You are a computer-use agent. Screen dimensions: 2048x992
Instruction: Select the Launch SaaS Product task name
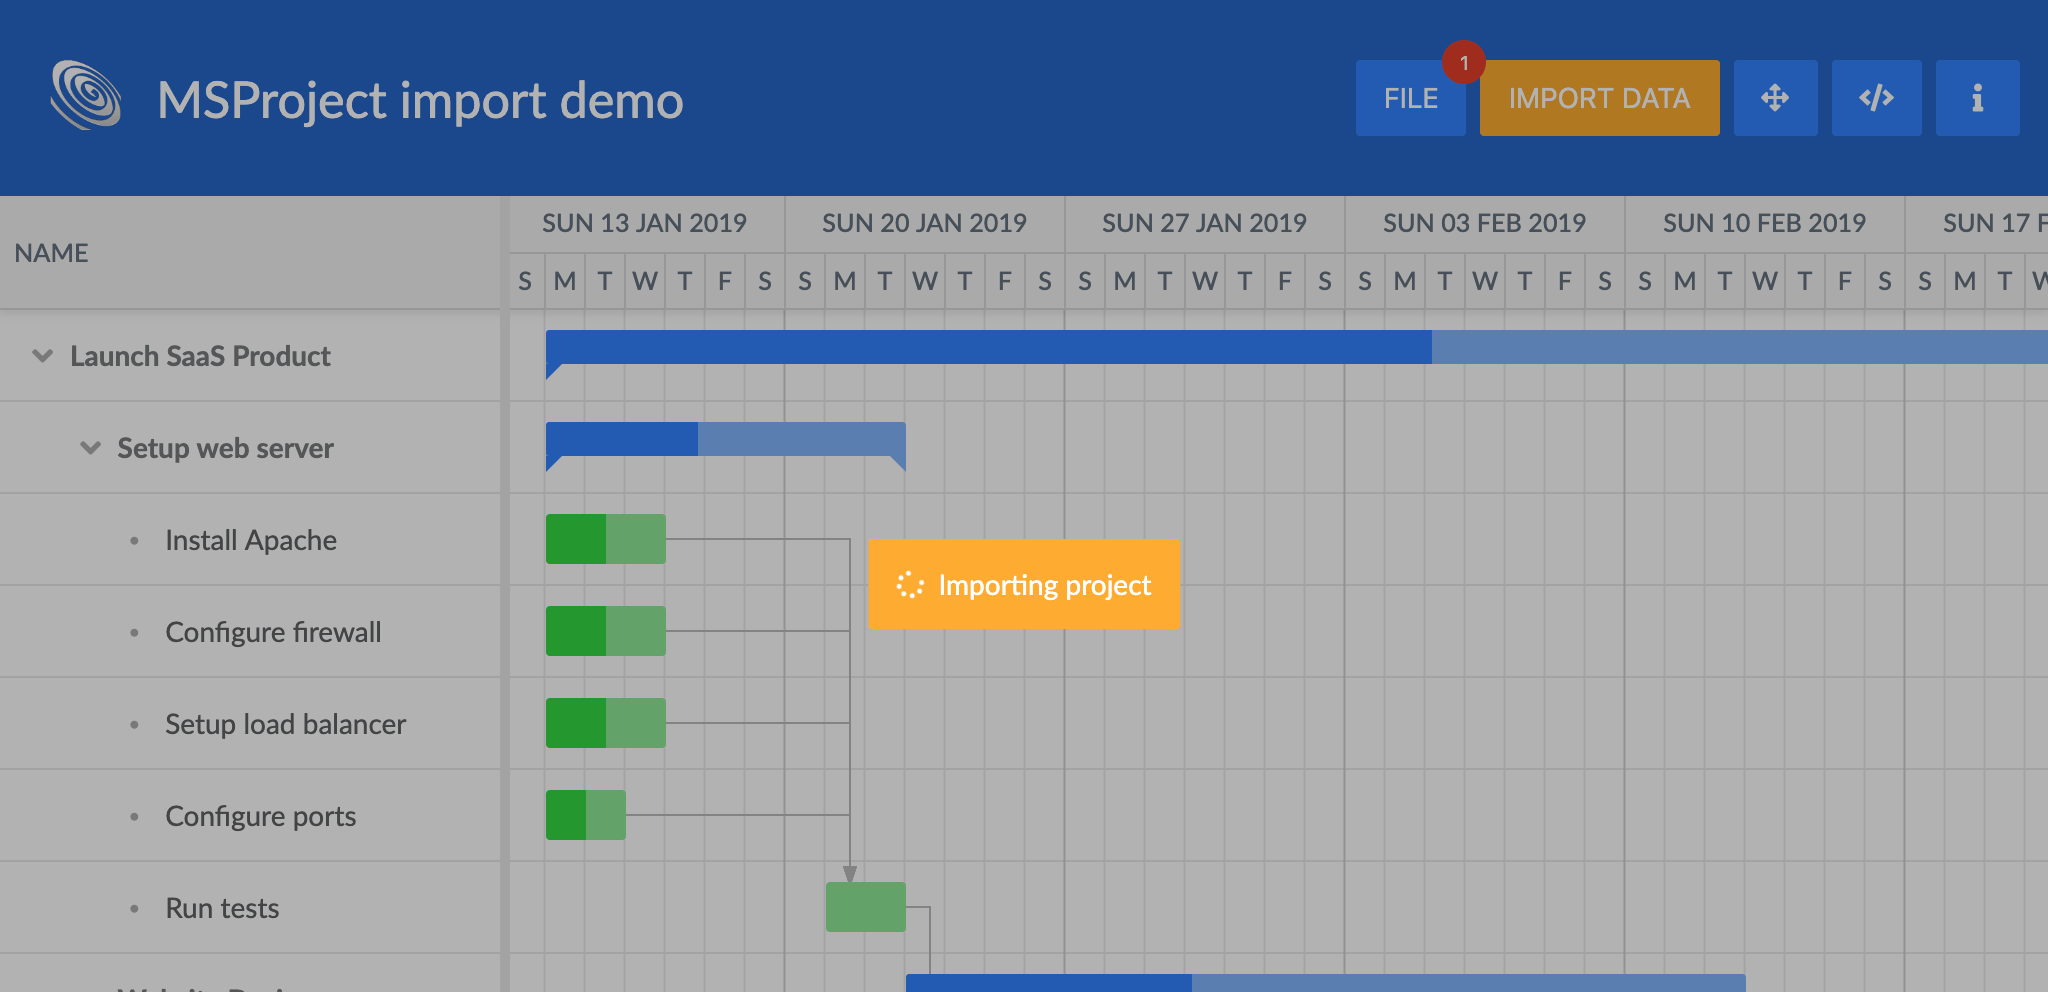200,356
